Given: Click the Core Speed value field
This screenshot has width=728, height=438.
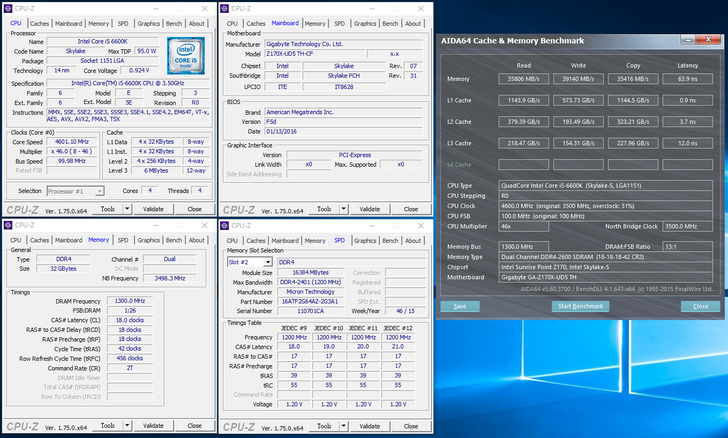Looking at the screenshot, I should pos(71,142).
